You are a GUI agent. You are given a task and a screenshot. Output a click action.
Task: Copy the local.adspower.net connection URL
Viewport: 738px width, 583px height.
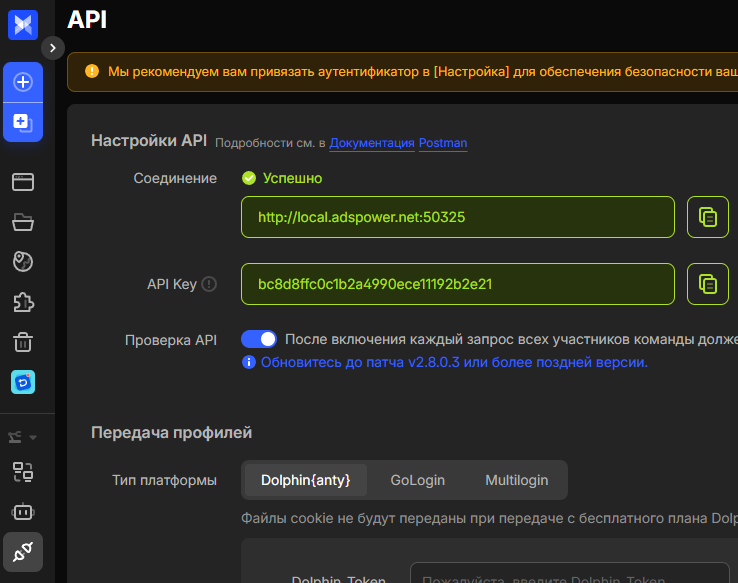click(x=708, y=217)
